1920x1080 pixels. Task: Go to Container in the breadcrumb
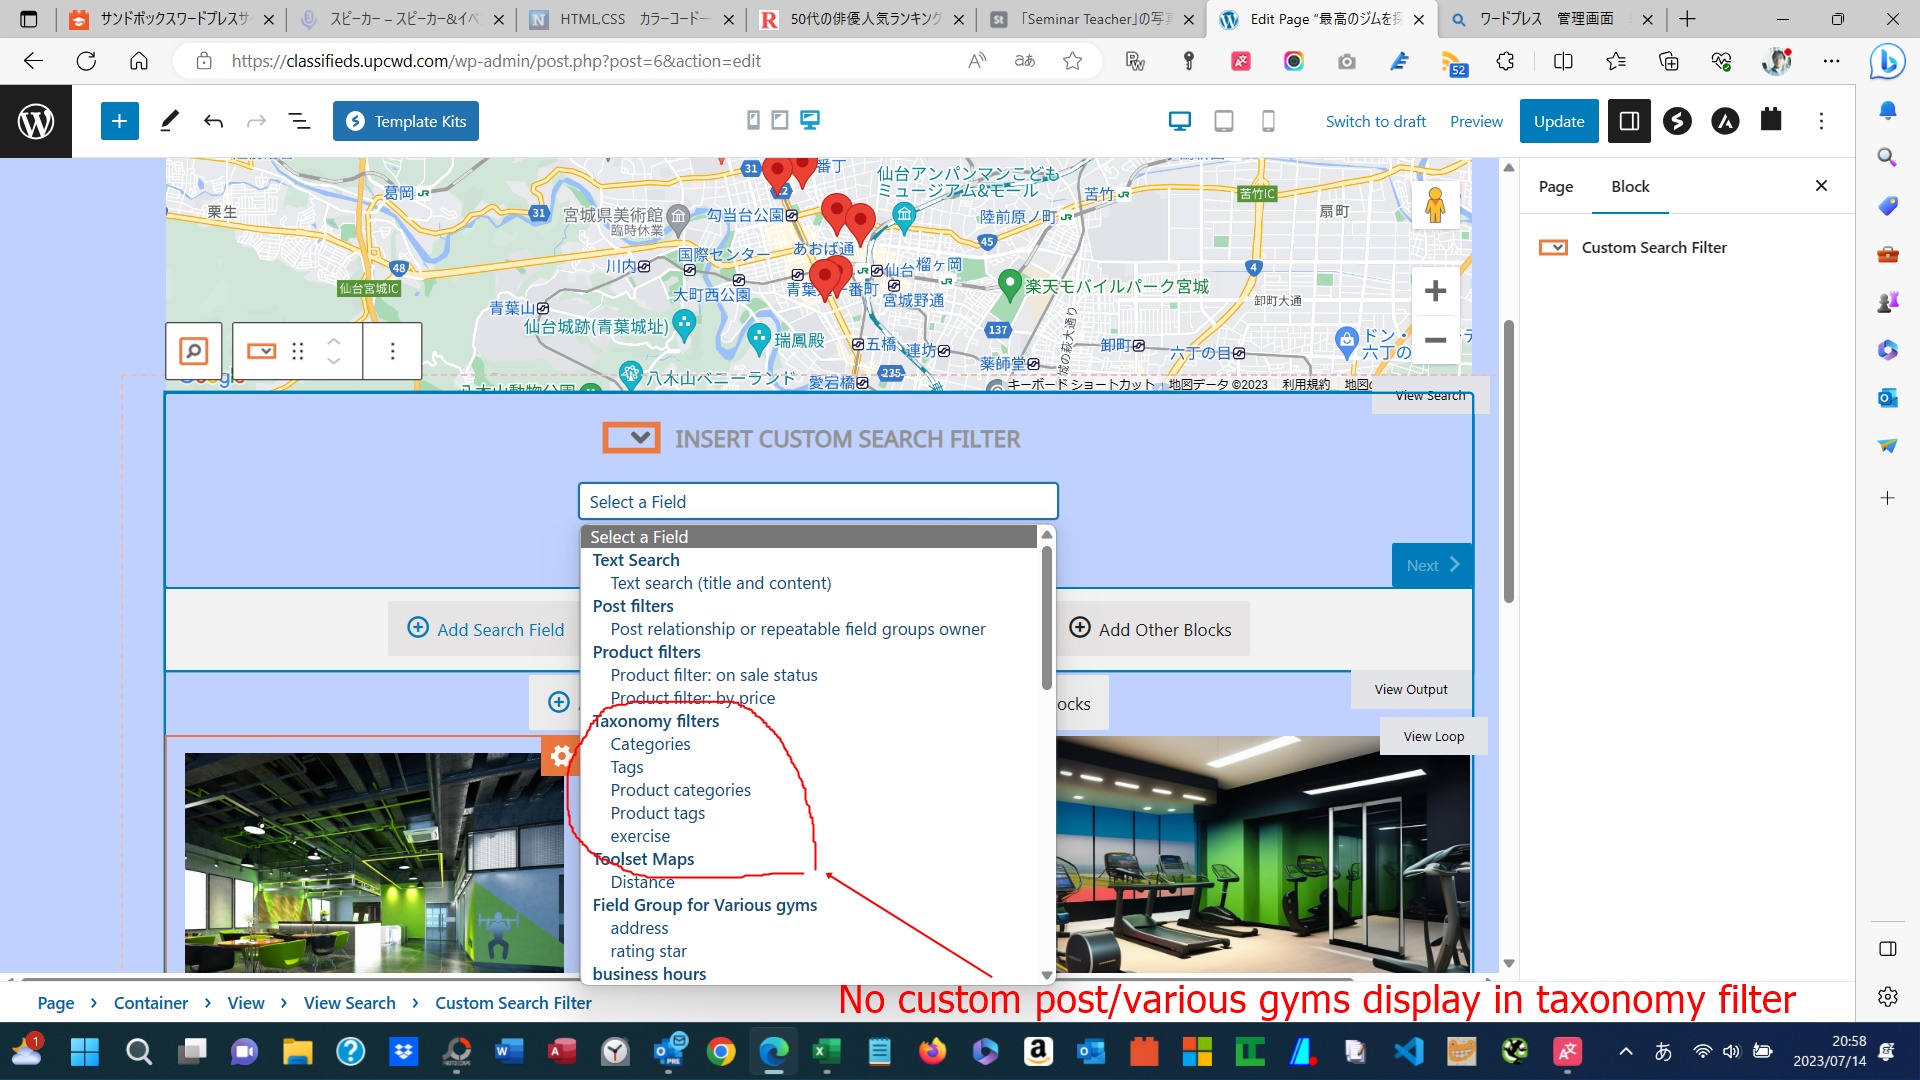(151, 1003)
